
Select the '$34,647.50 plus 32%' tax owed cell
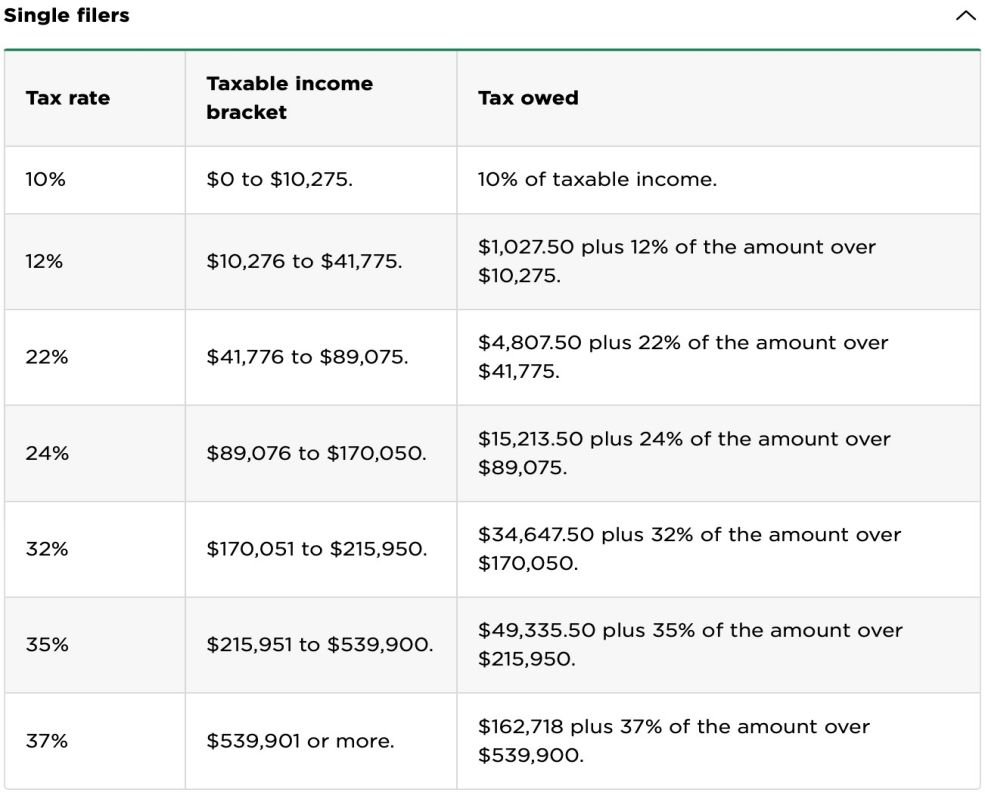coord(690,549)
